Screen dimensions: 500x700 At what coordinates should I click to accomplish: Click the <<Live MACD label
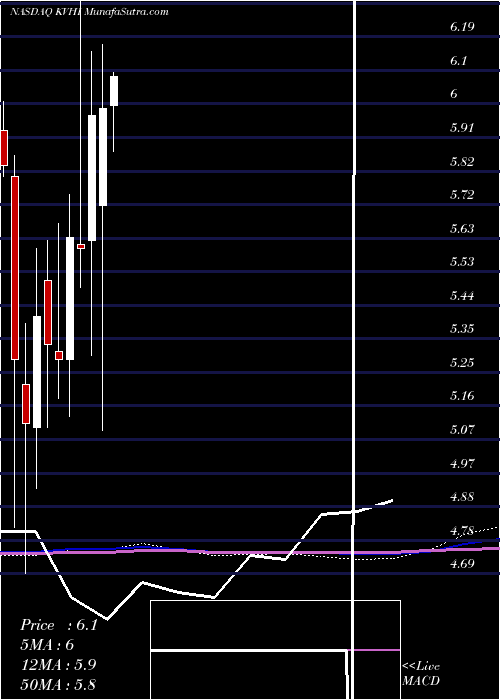(421, 674)
